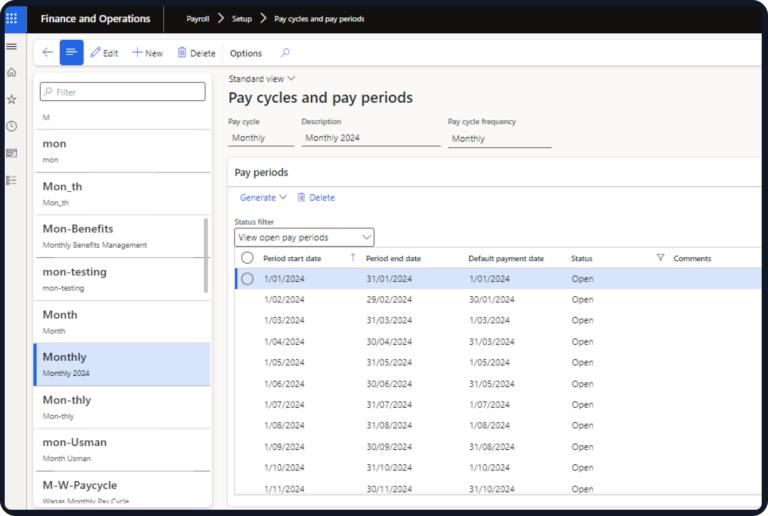Click Delete in the top action bar

[196, 53]
